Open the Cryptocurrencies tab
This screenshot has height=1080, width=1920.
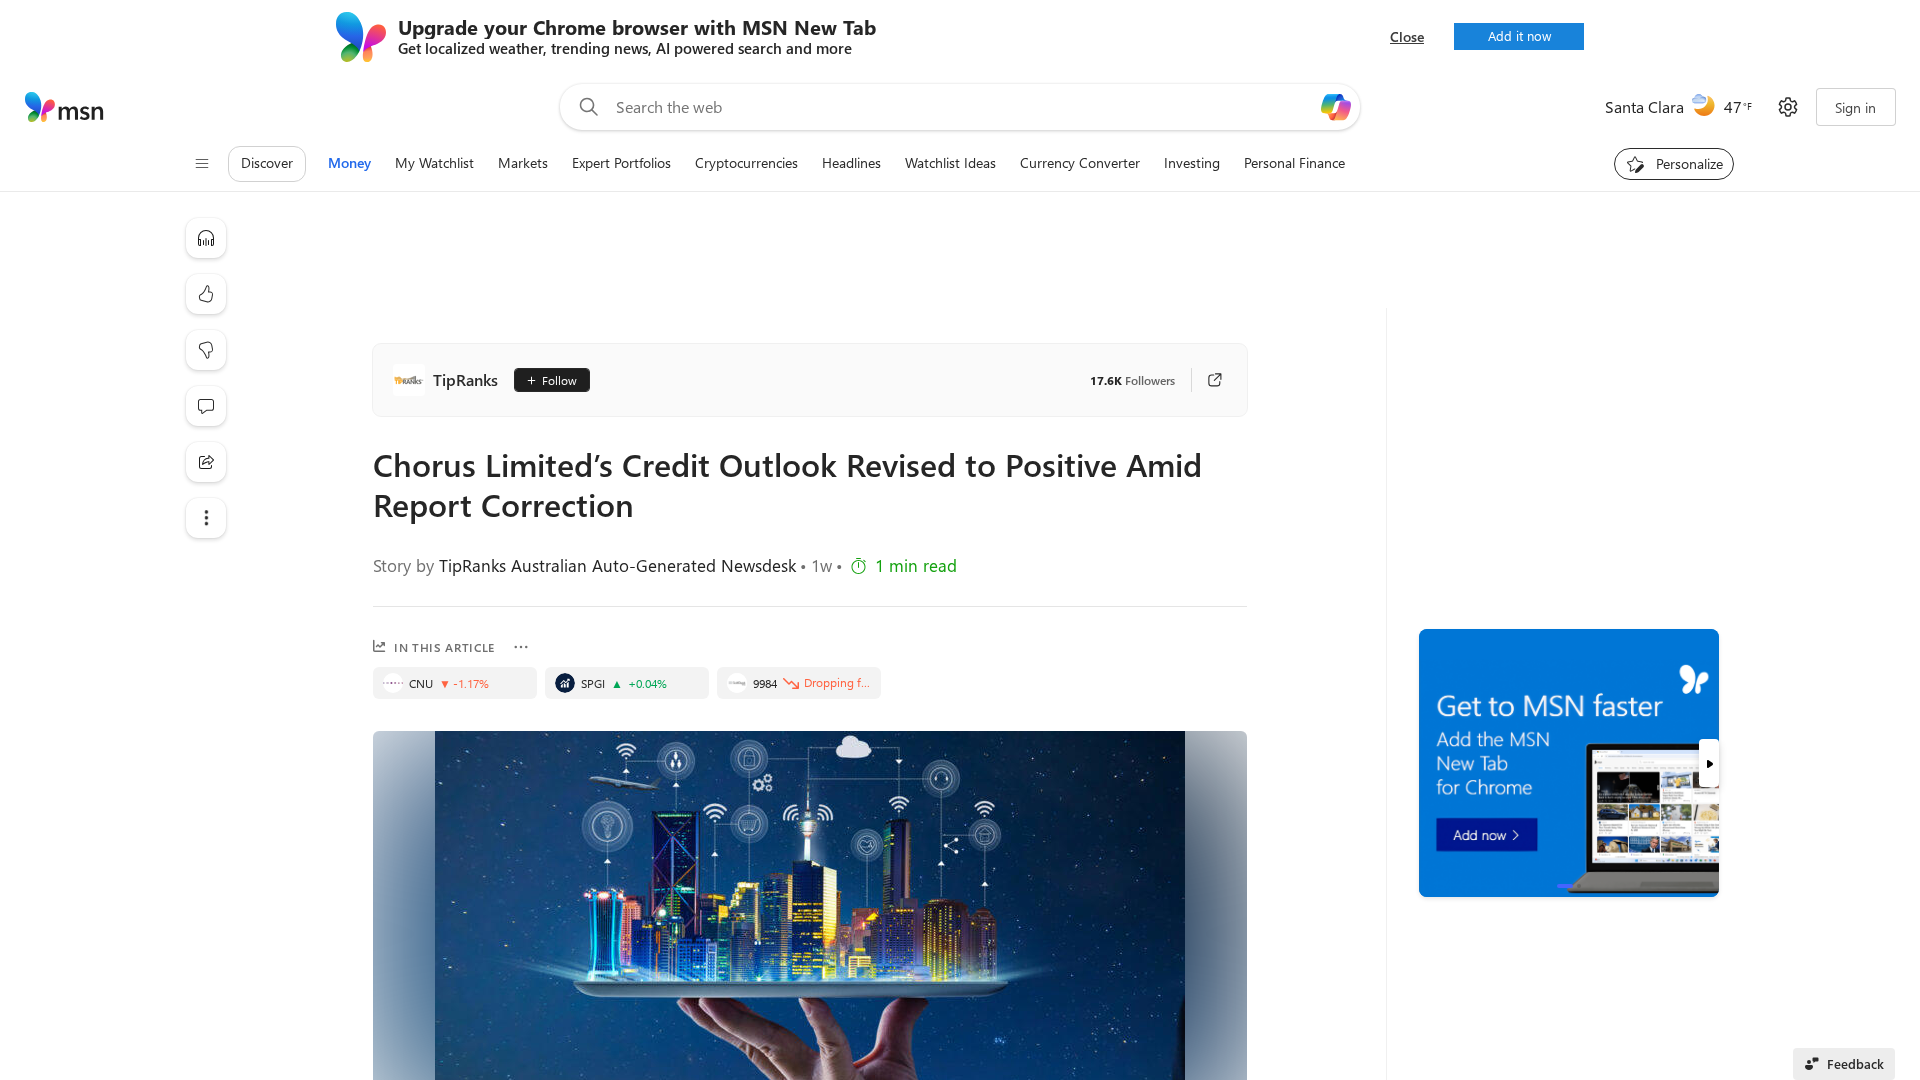[746, 163]
